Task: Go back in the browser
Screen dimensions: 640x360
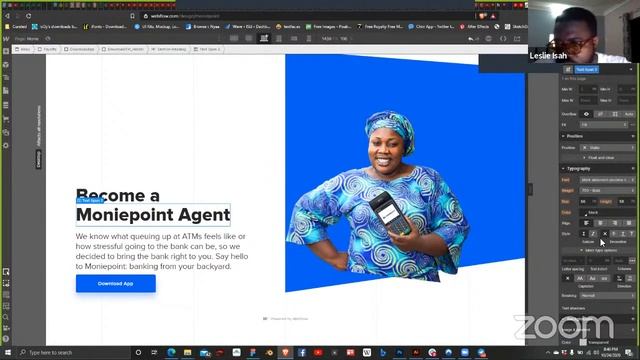Action: 7,16
